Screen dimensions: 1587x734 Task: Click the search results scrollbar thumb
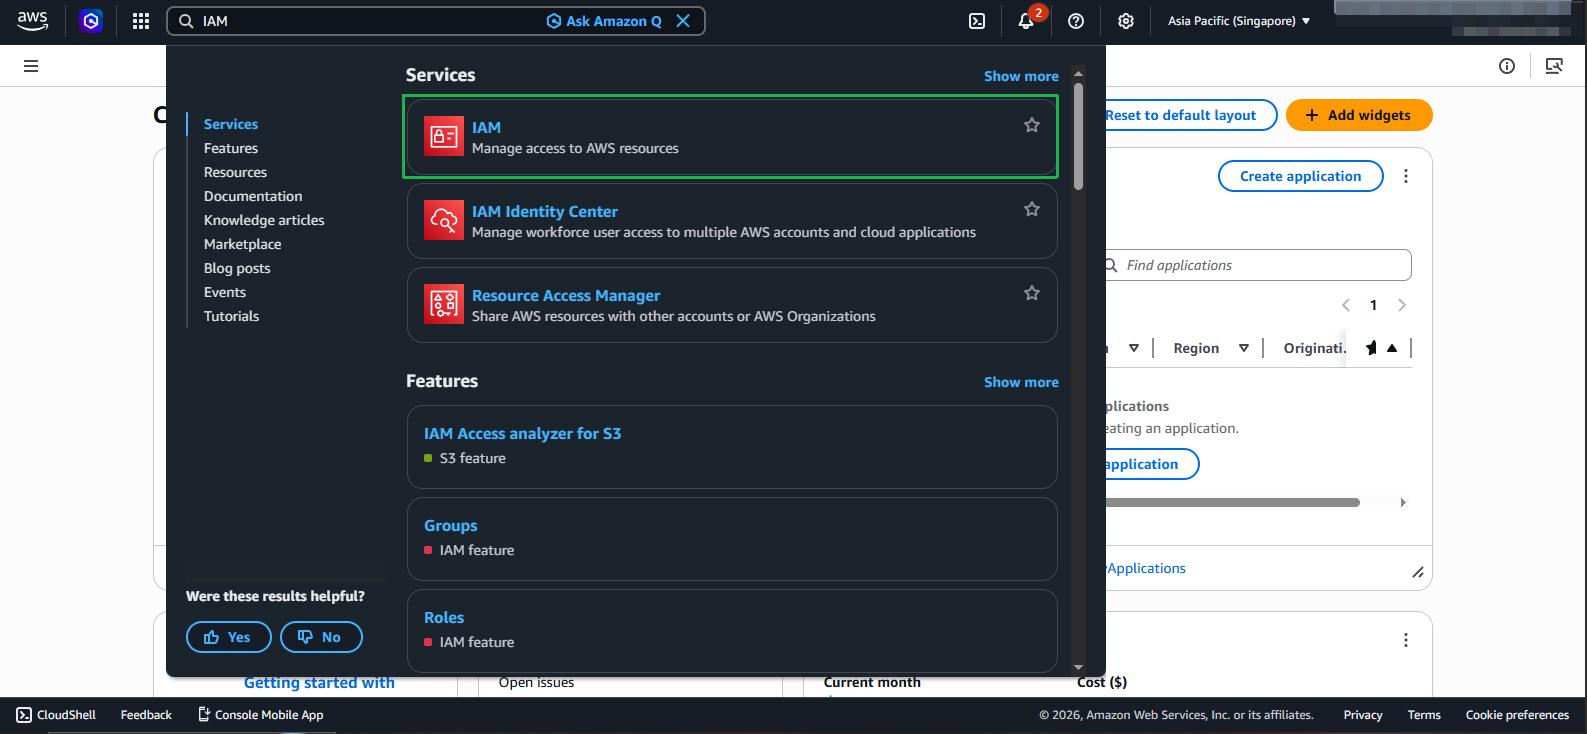pyautogui.click(x=1078, y=136)
